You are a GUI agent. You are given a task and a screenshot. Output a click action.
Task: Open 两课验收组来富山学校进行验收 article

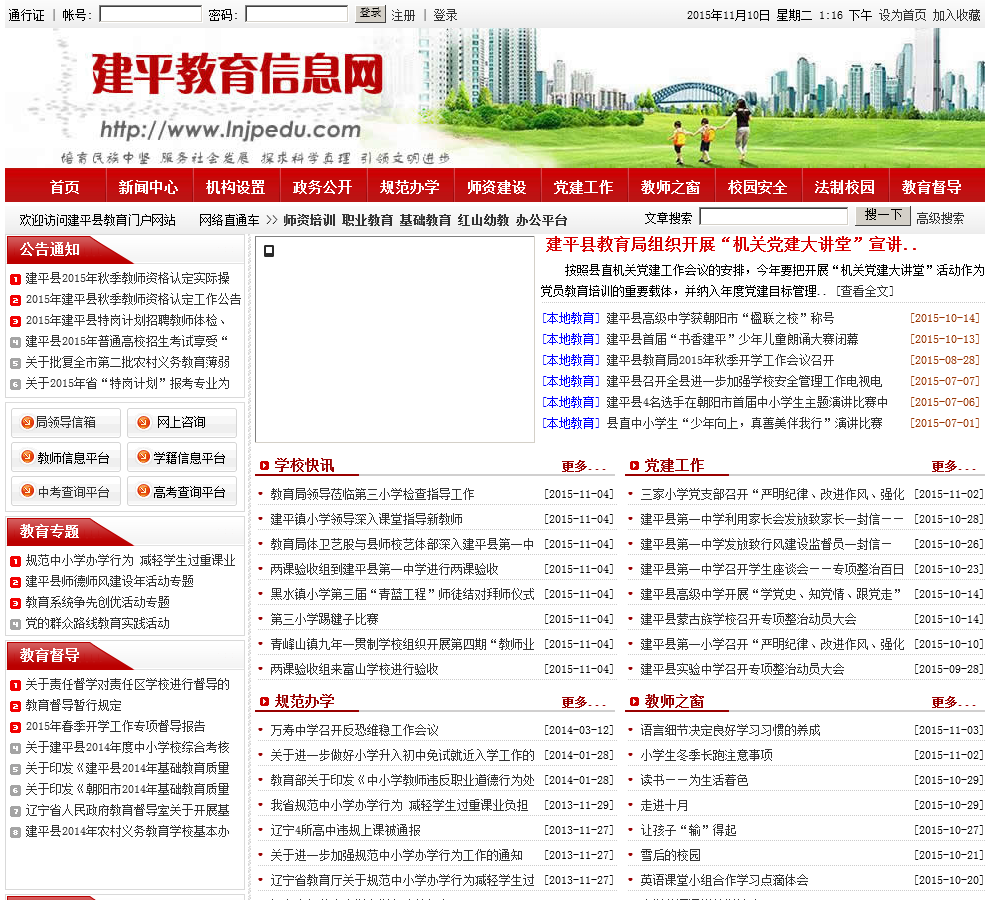click(354, 669)
